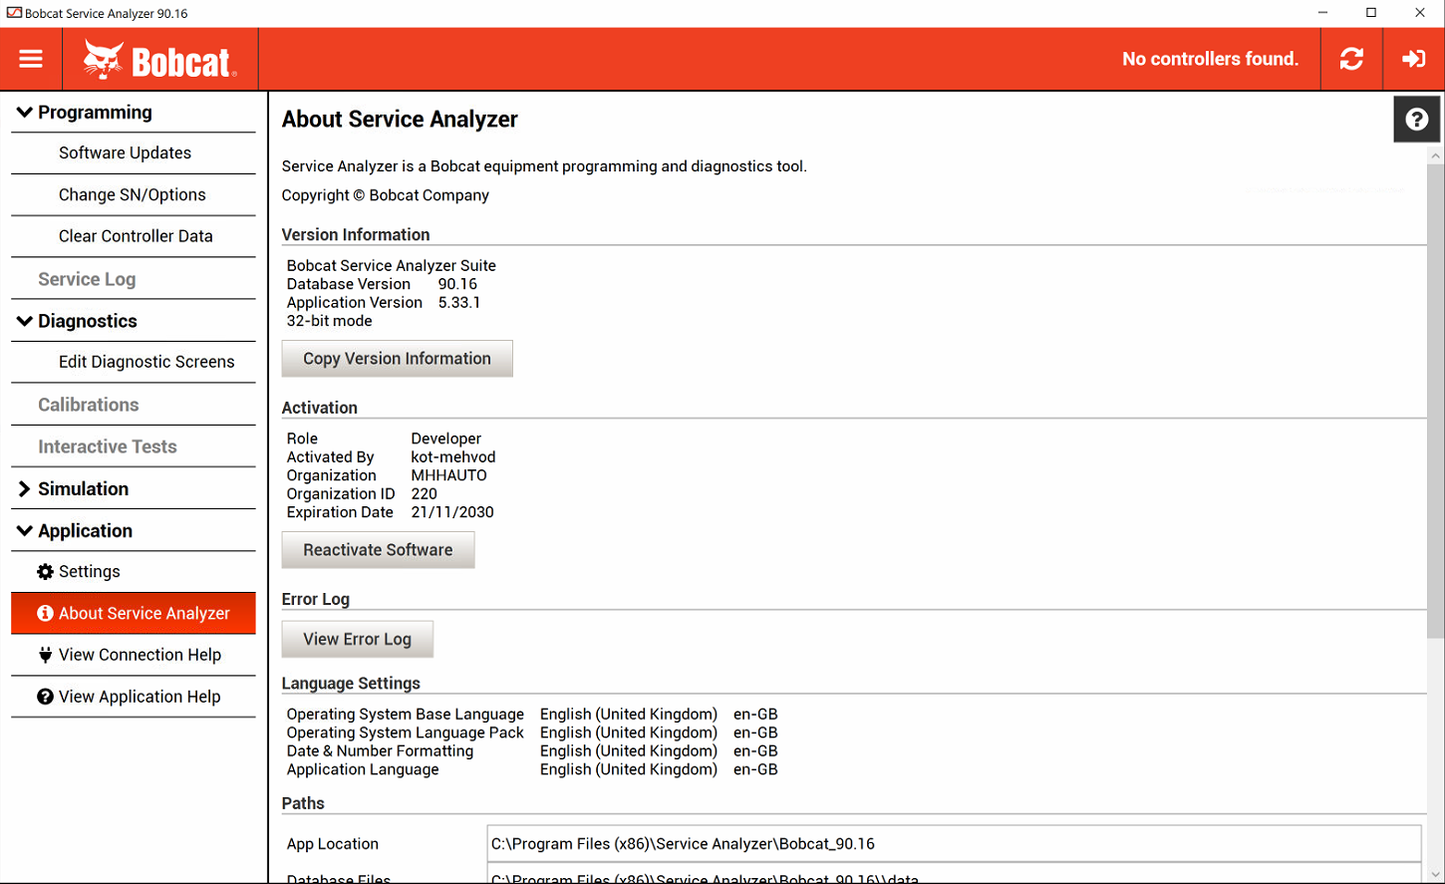The width and height of the screenshot is (1445, 884).
Task: Click the About Service Analyzer page heading
Action: click(x=400, y=119)
